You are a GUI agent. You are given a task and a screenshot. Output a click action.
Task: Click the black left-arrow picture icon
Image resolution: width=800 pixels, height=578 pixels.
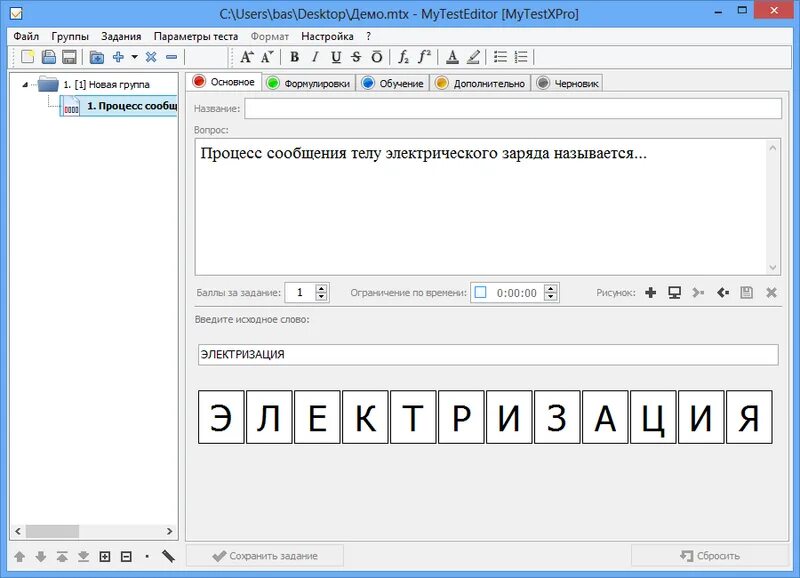tap(723, 292)
